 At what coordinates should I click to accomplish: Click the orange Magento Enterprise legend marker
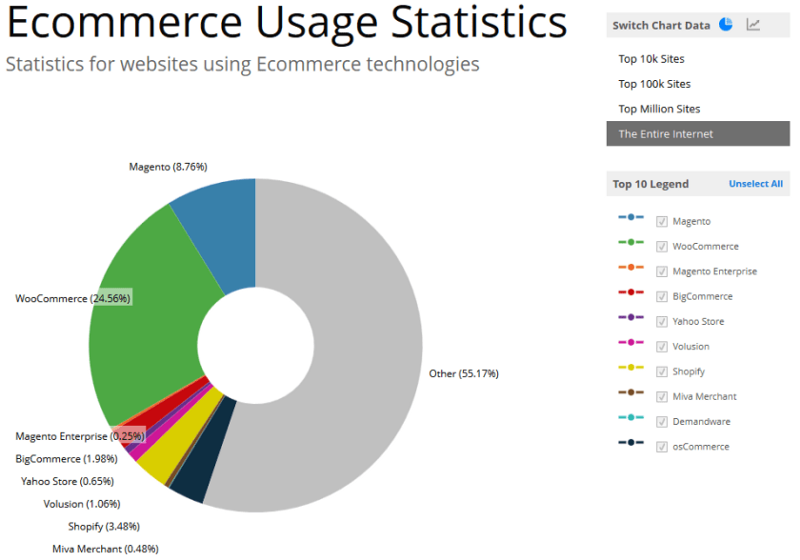631,267
